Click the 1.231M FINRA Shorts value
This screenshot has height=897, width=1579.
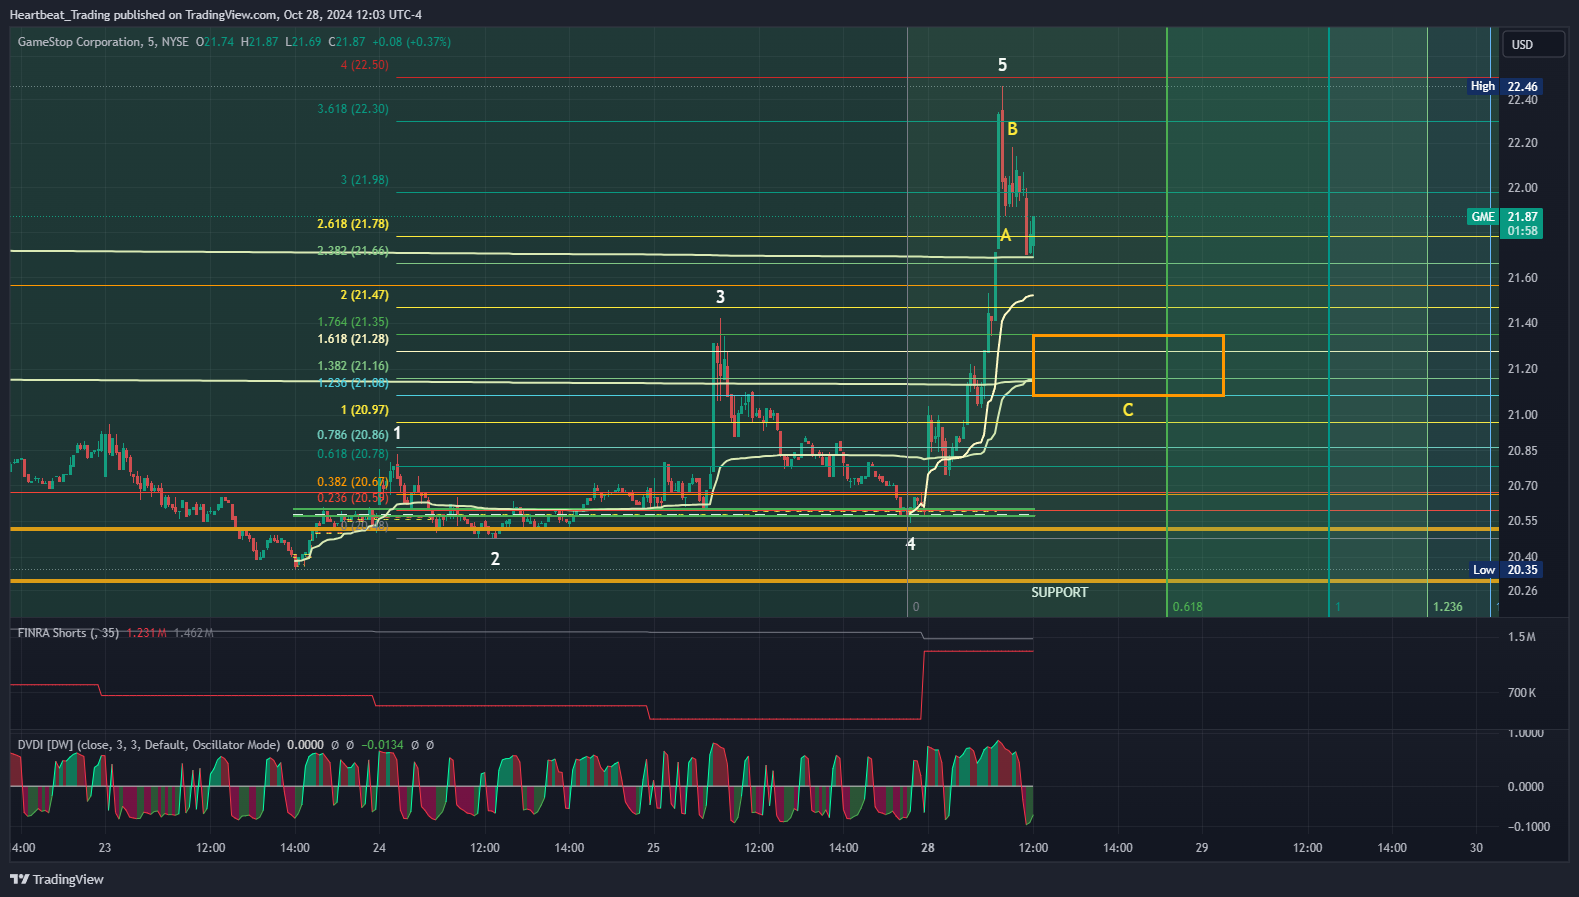(x=147, y=633)
